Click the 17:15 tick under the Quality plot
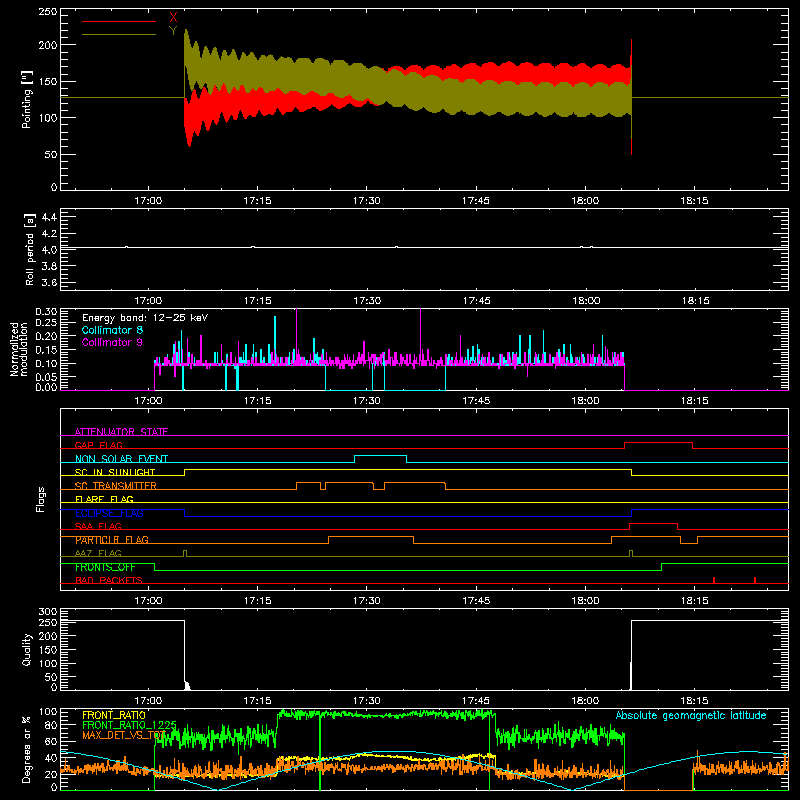This screenshot has height=800, width=800. coord(258,701)
